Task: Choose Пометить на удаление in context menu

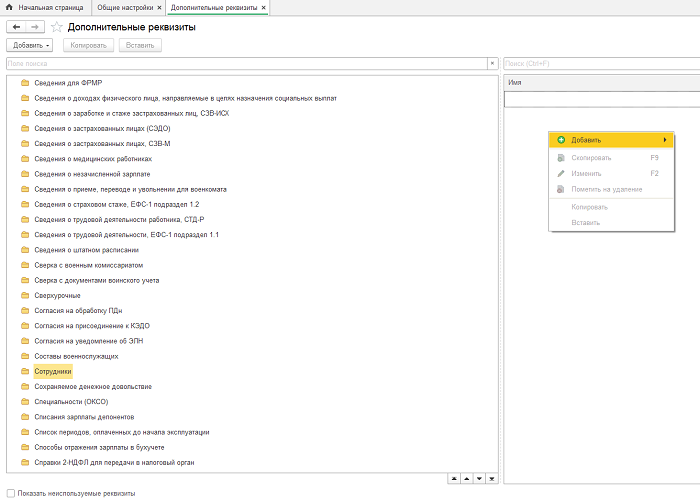Action: (606, 189)
